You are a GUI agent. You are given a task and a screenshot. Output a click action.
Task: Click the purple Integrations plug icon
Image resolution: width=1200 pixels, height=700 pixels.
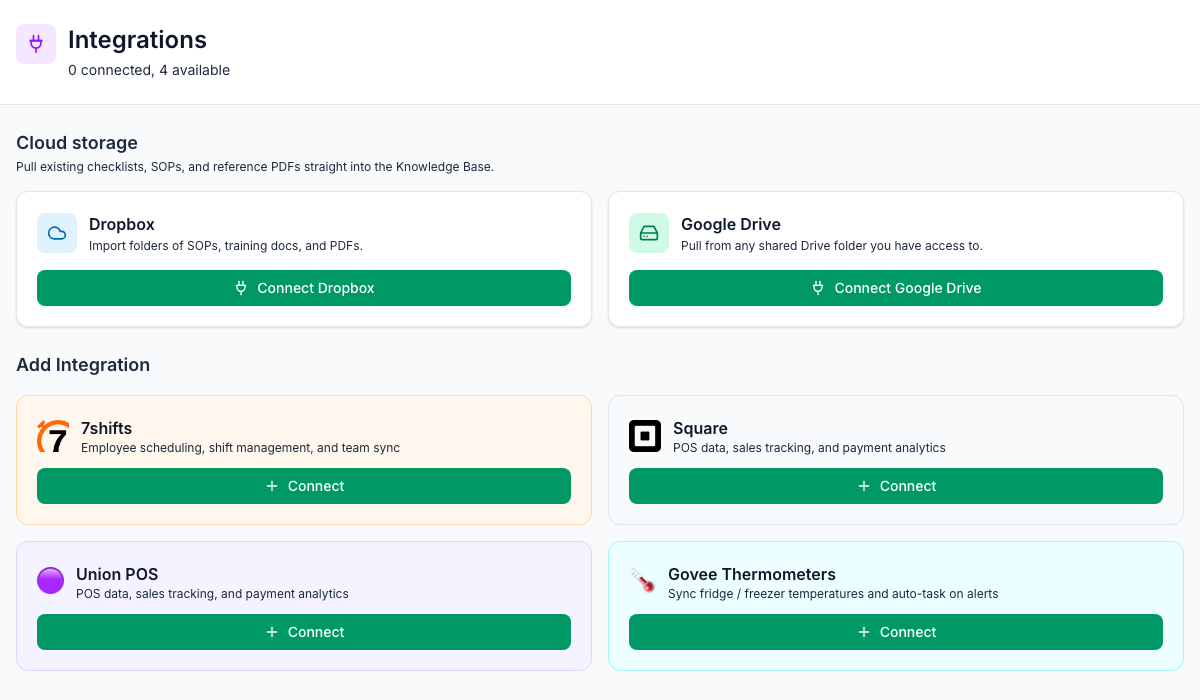36,44
